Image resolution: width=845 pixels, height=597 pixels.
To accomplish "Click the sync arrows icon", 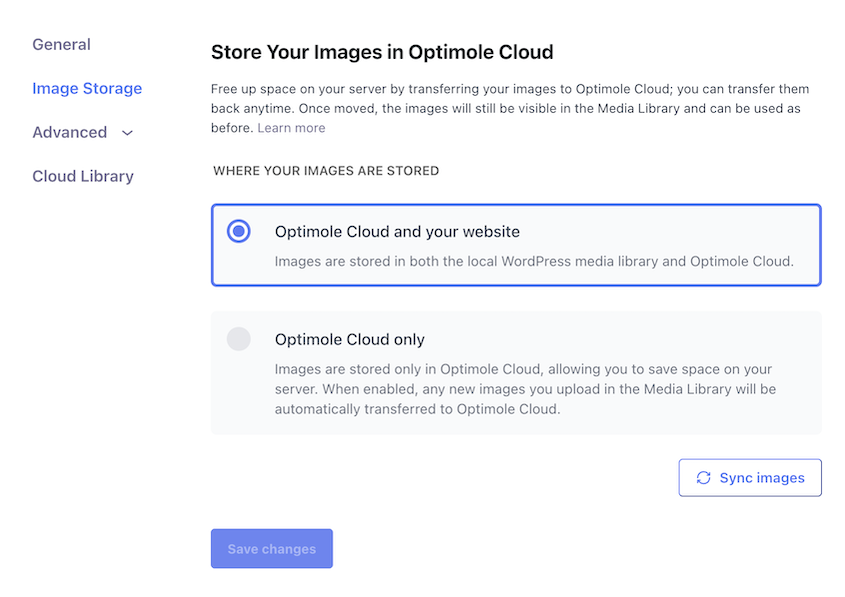I will [x=703, y=477].
